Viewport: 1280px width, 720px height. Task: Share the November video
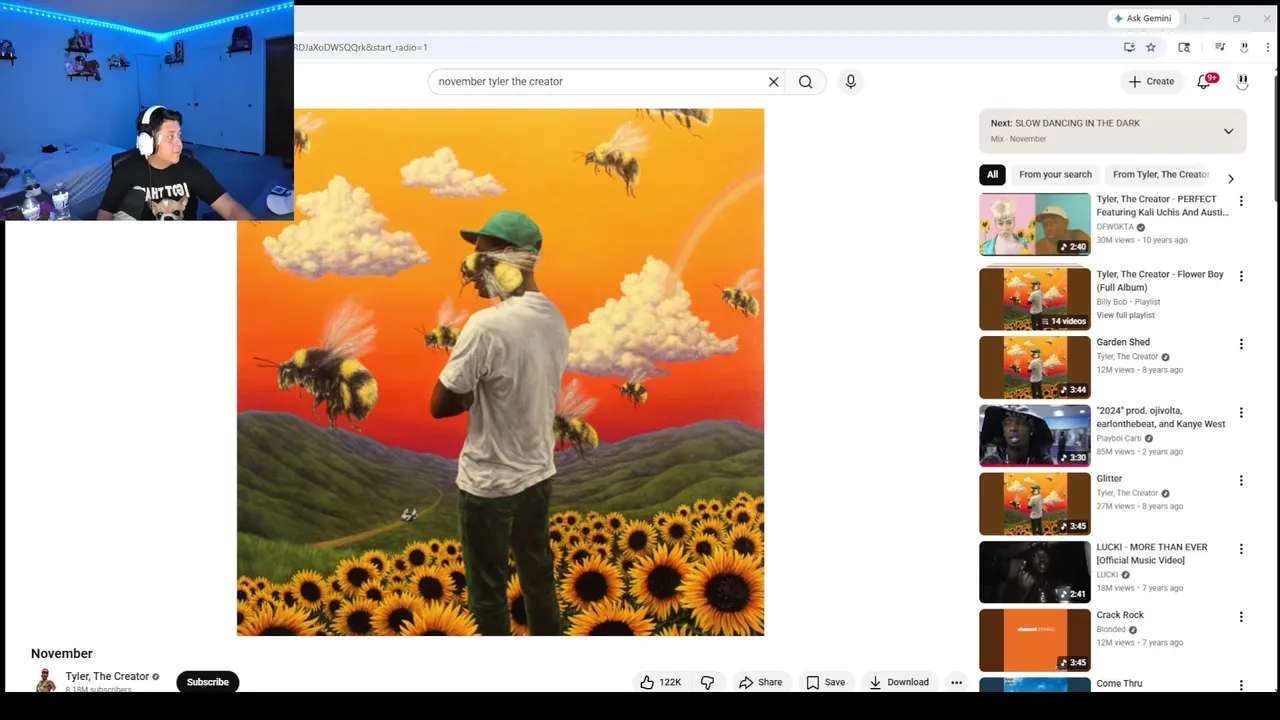point(760,682)
